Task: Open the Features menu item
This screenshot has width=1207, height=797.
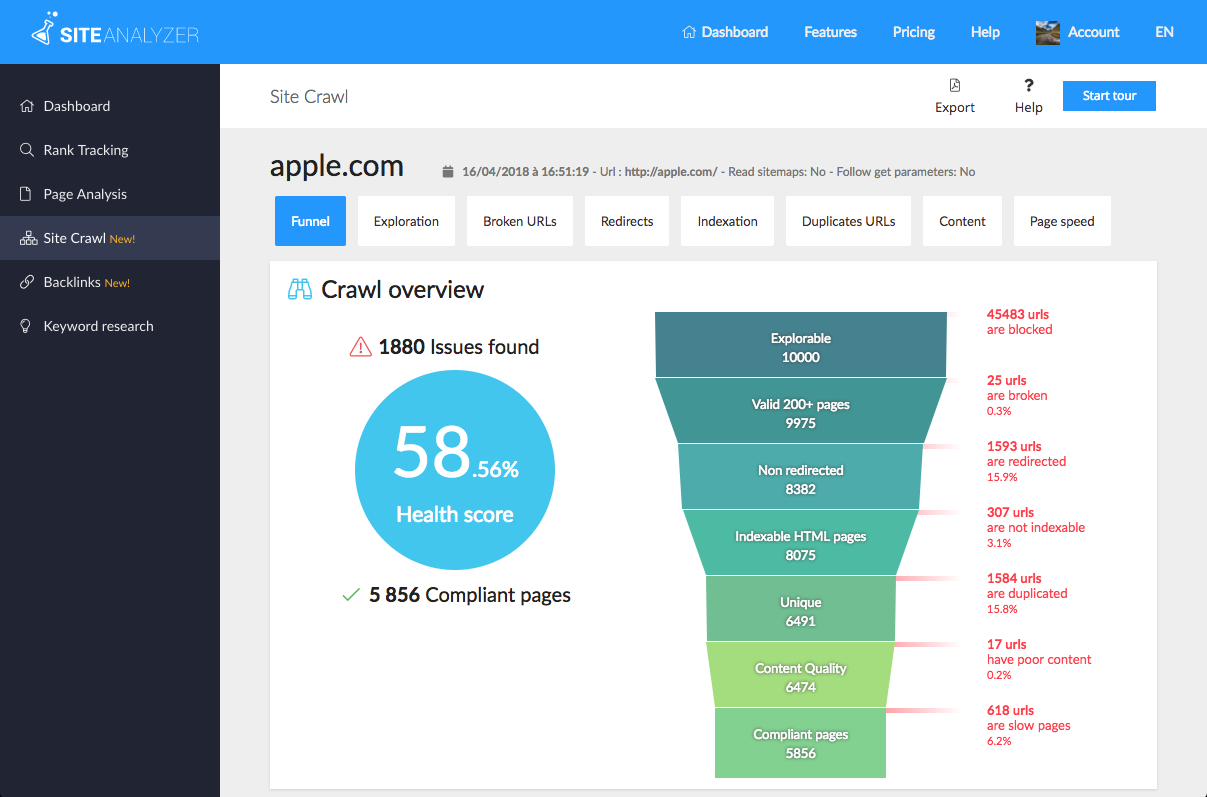Action: (830, 32)
